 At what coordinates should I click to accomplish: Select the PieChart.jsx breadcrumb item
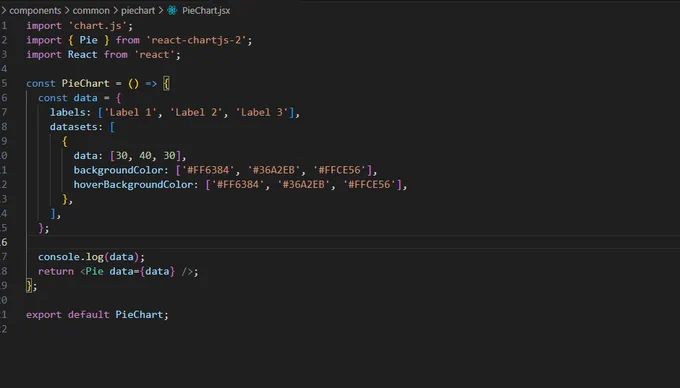click(x=206, y=10)
